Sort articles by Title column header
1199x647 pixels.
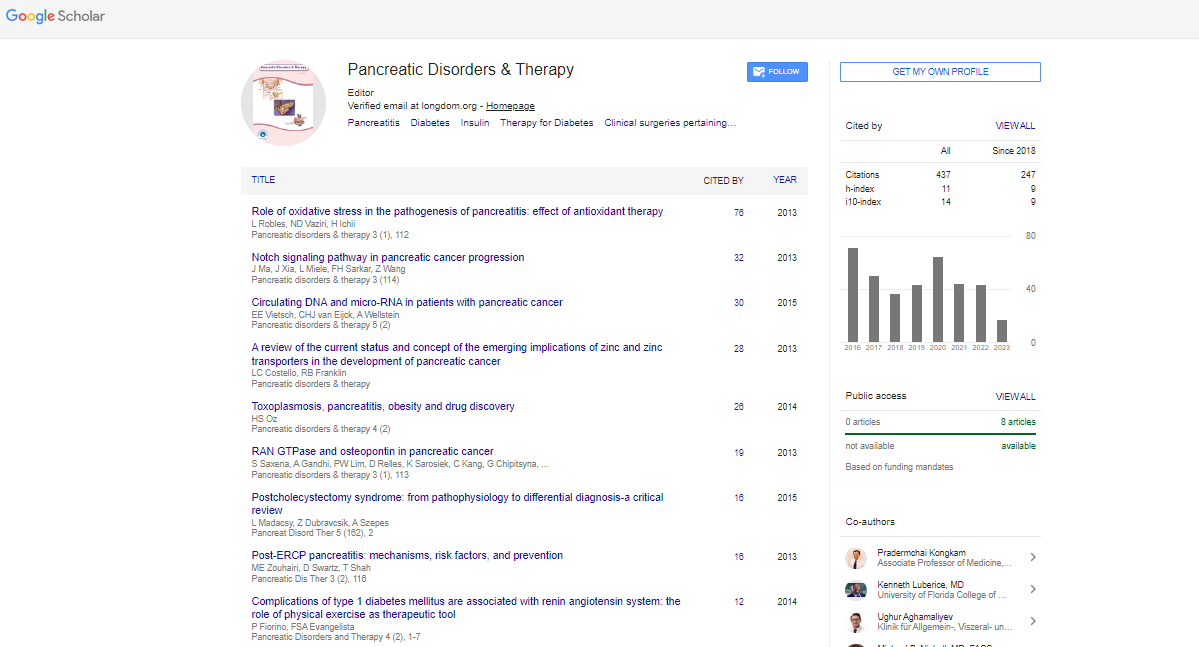(263, 180)
